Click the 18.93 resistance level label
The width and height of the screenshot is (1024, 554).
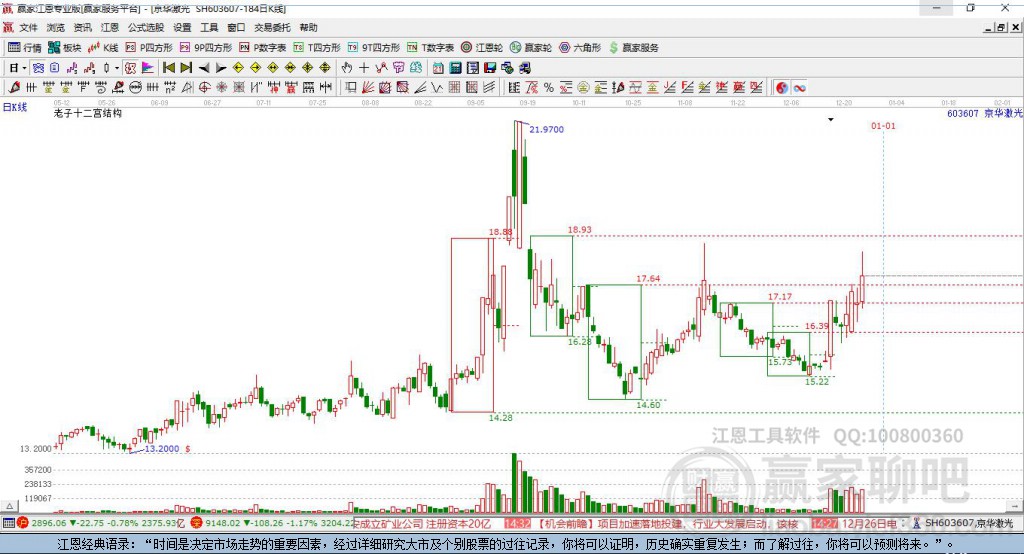coord(579,229)
